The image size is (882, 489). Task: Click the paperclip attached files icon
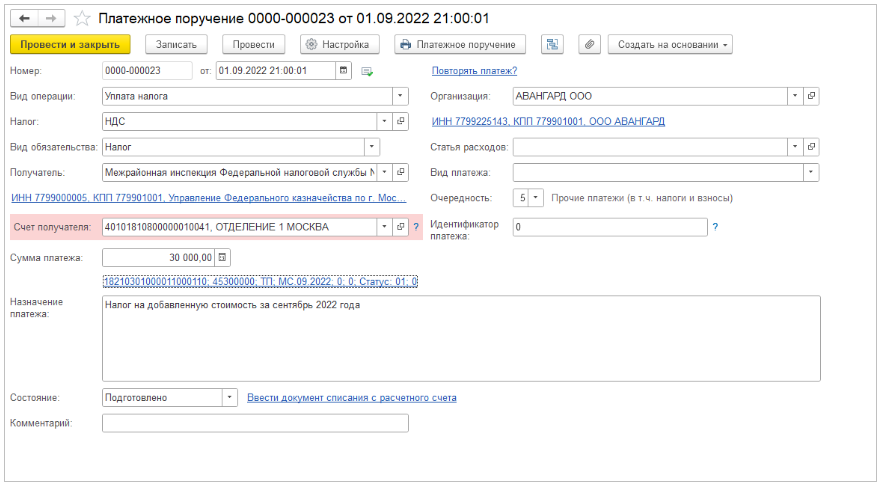(590, 44)
